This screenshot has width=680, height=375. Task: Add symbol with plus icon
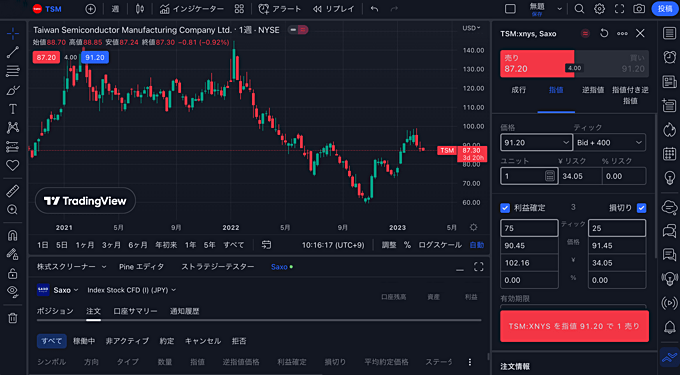pyautogui.click(x=90, y=9)
